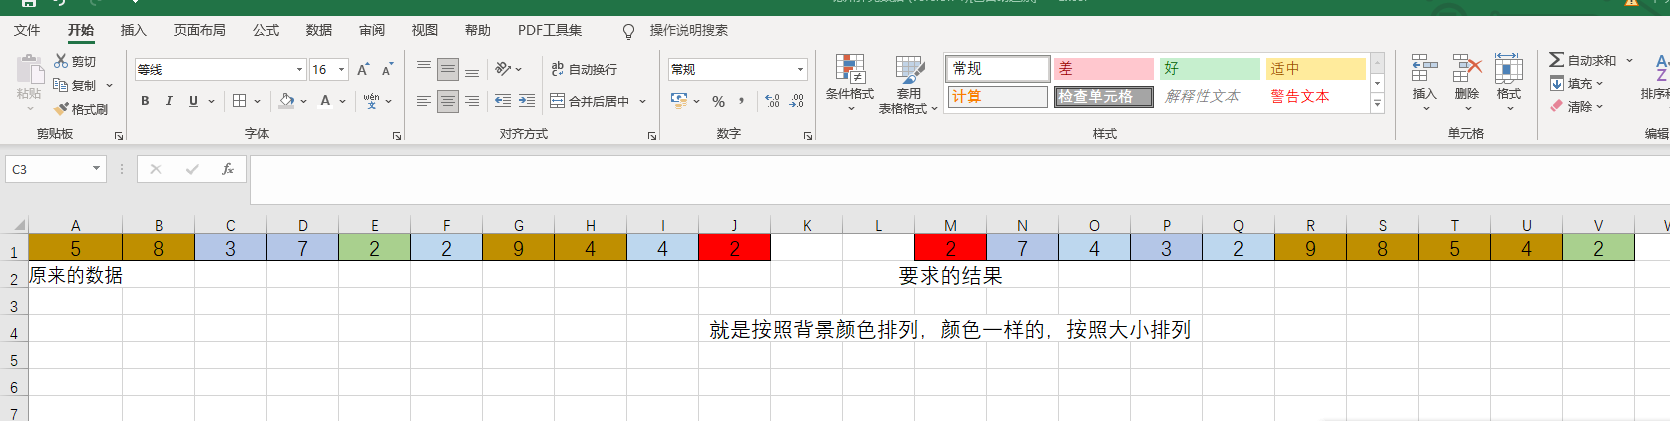Apply the 好 (Good) cell style

[1209, 68]
